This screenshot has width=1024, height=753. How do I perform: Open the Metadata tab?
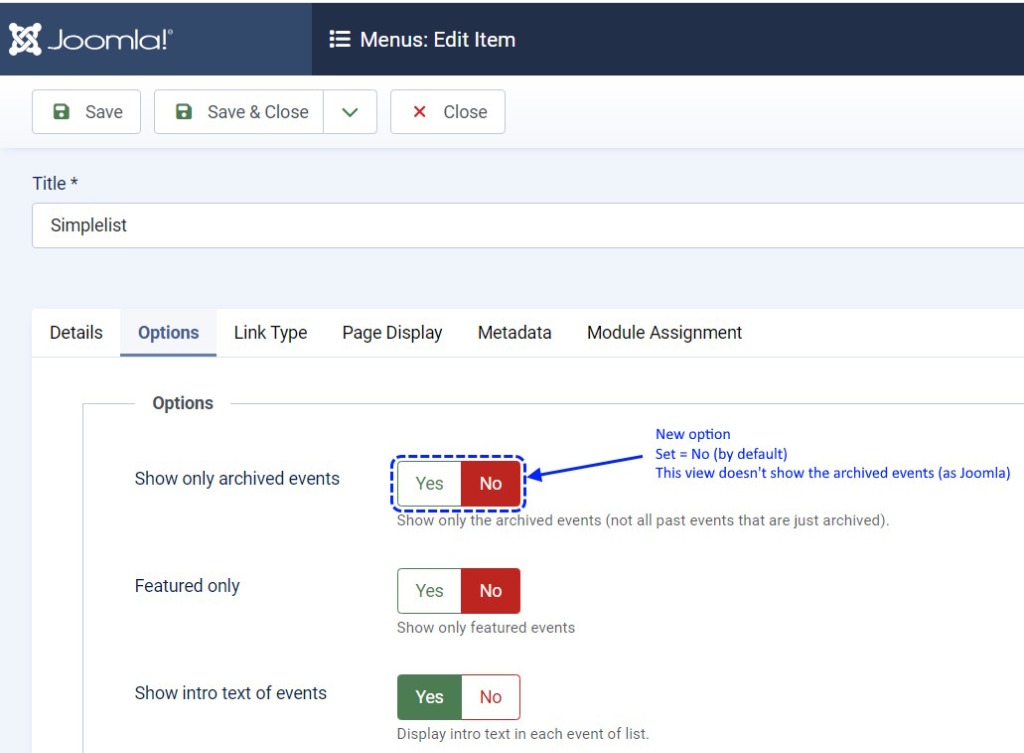tap(514, 333)
